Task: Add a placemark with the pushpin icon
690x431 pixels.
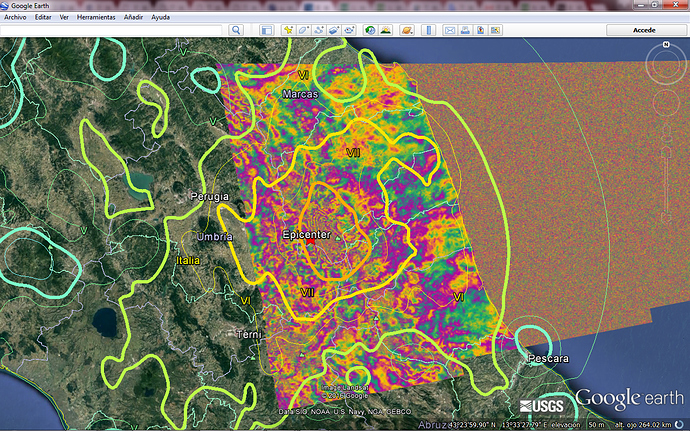Action: click(x=288, y=30)
